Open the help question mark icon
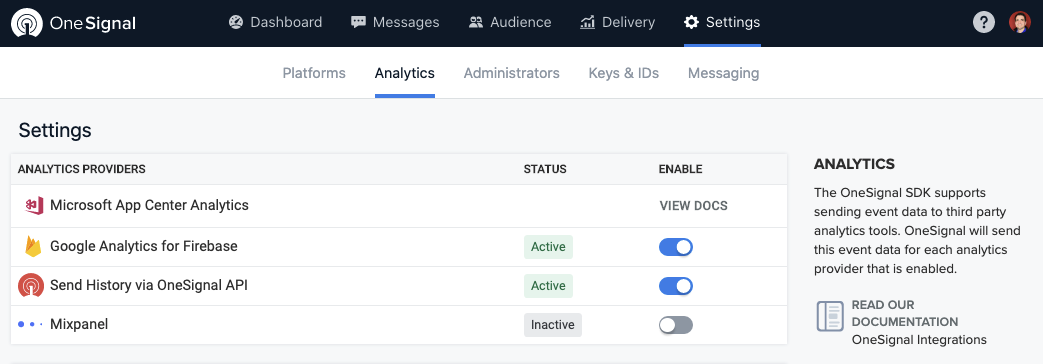This screenshot has width=1043, height=364. click(983, 22)
